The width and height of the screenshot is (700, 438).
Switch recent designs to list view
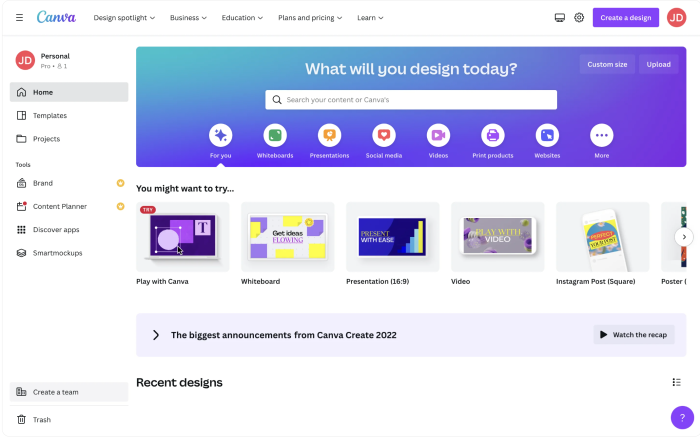click(x=676, y=382)
